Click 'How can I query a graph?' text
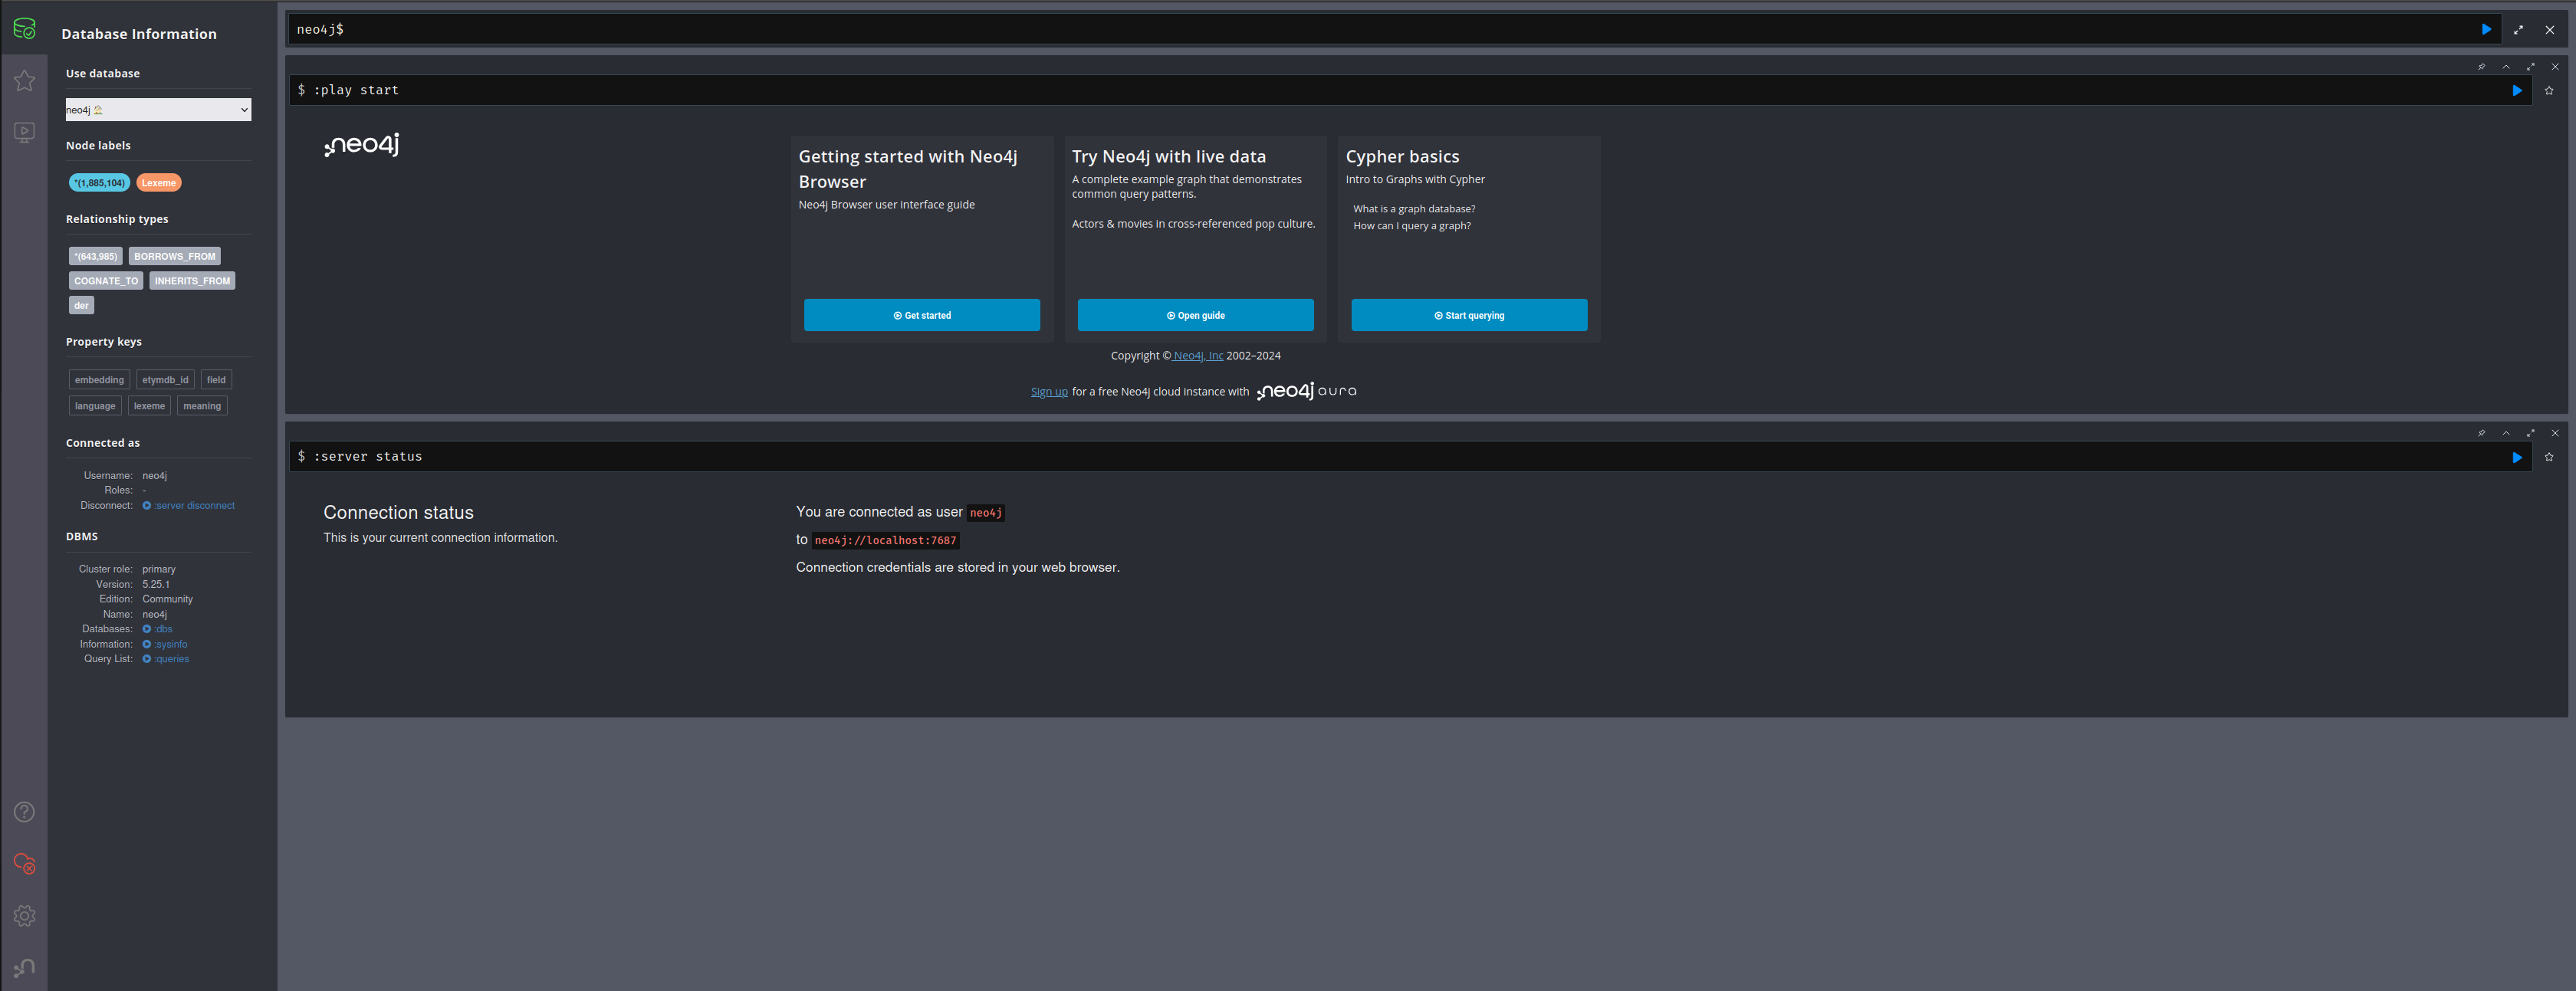Screen dimensions: 2576x991 click(1412, 226)
